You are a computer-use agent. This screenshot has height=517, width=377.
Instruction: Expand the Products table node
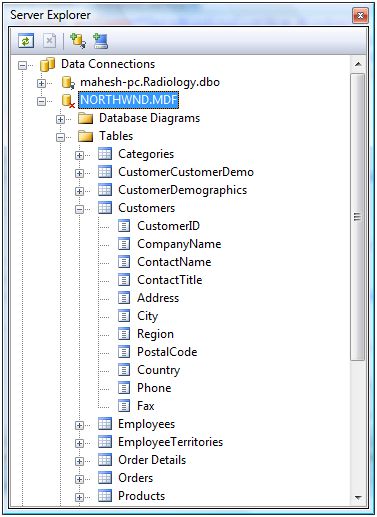coord(79,497)
